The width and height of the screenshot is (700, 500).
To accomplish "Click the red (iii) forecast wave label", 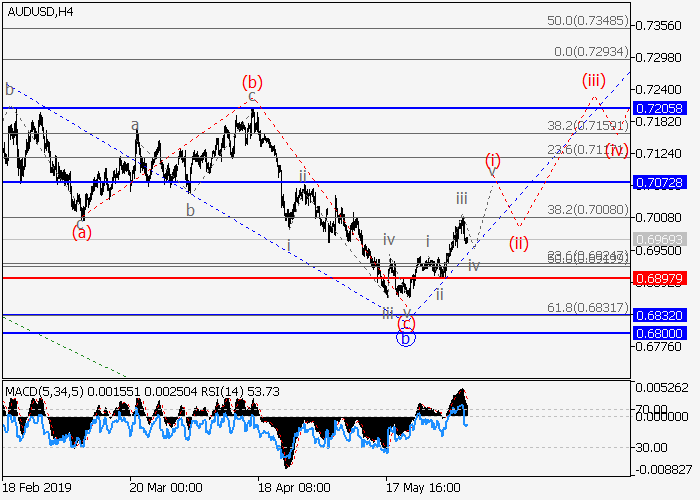I will [594, 81].
